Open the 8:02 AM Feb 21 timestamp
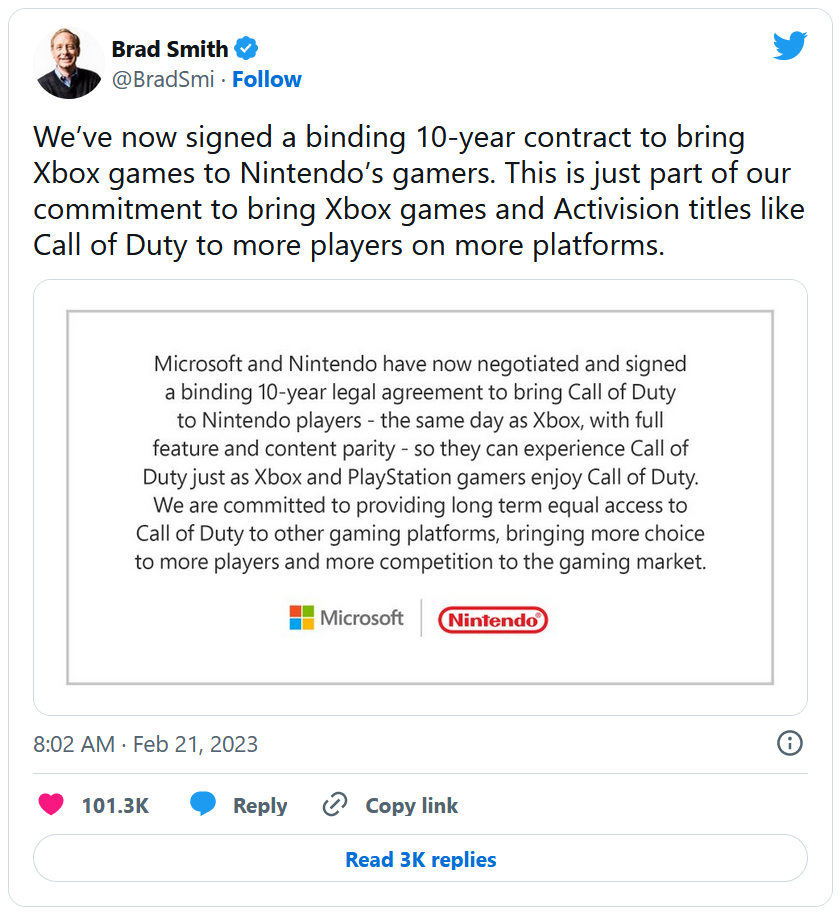Viewport: 840px width, 917px height. (x=146, y=744)
